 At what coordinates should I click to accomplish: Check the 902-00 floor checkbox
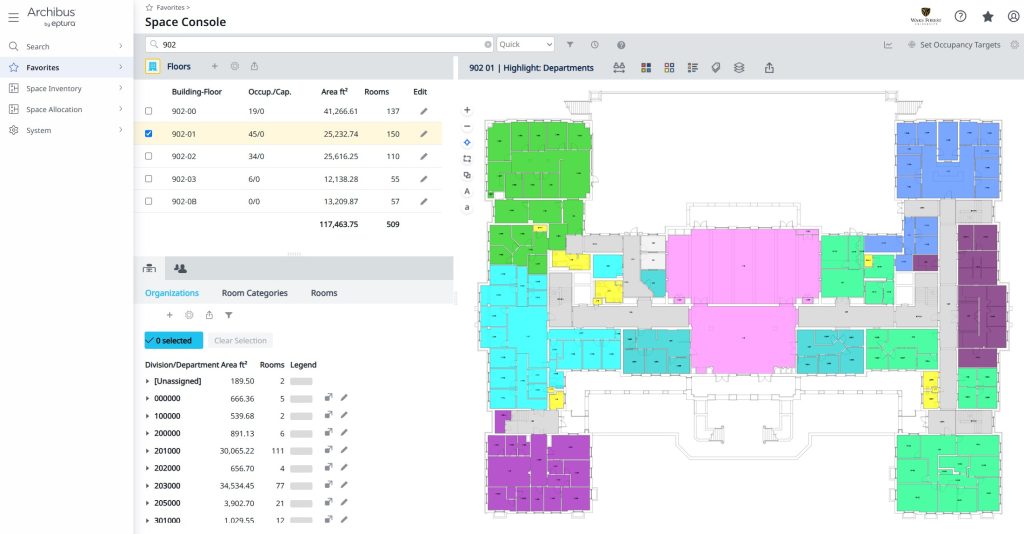(149, 111)
